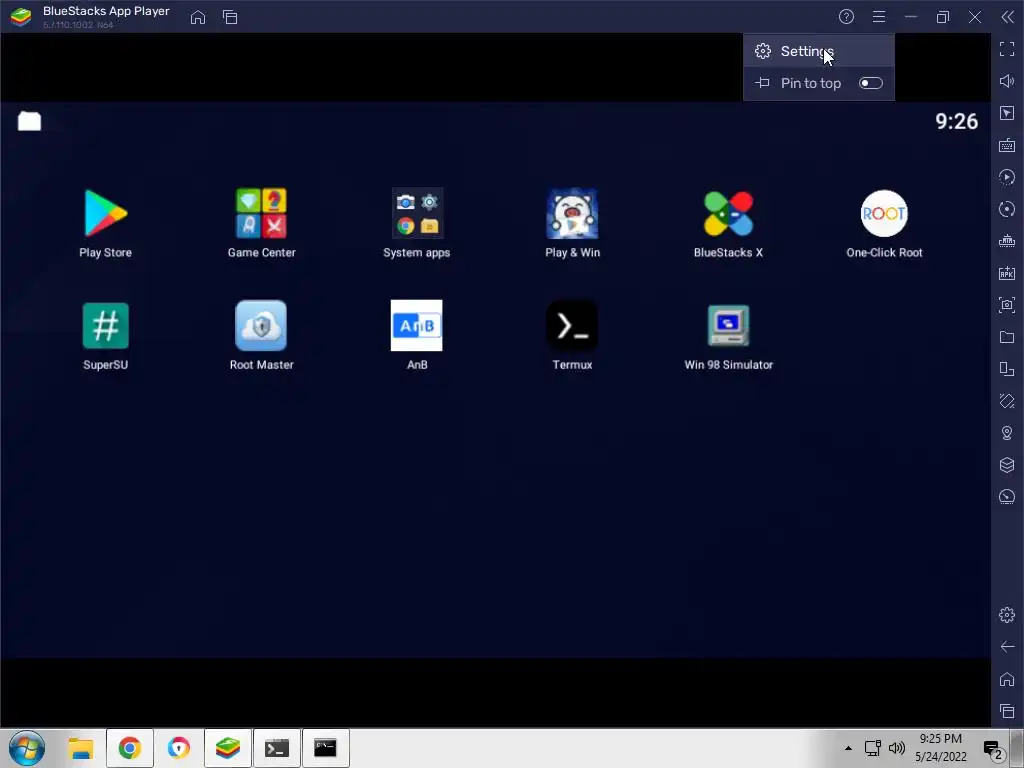Open the Play & Win app
This screenshot has width=1024, height=768.
click(x=572, y=214)
